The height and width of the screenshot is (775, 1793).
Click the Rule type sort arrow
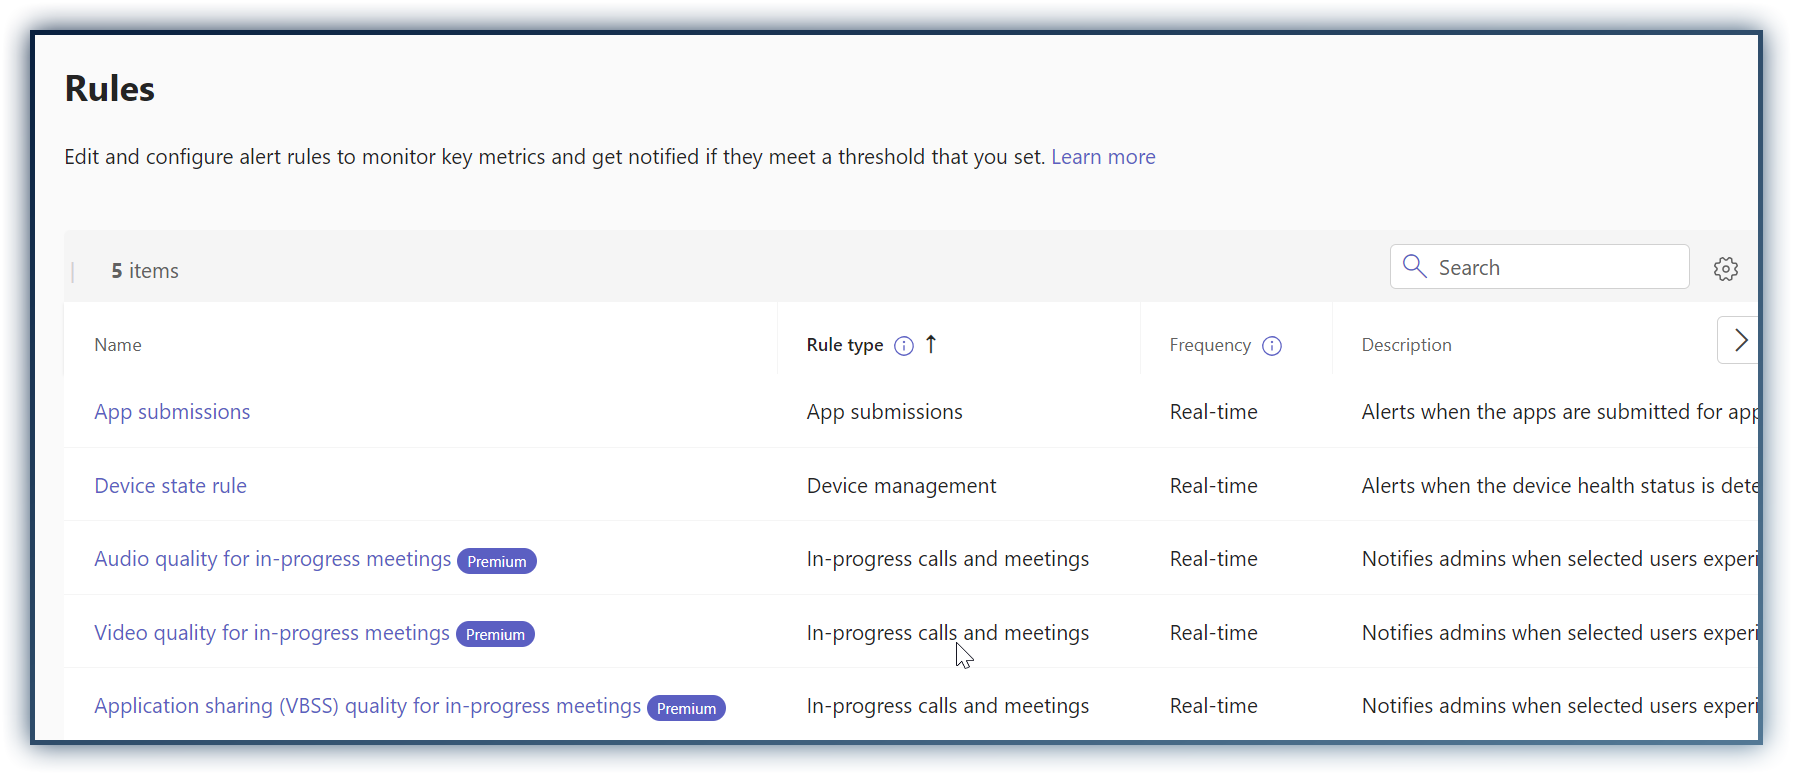coord(931,344)
